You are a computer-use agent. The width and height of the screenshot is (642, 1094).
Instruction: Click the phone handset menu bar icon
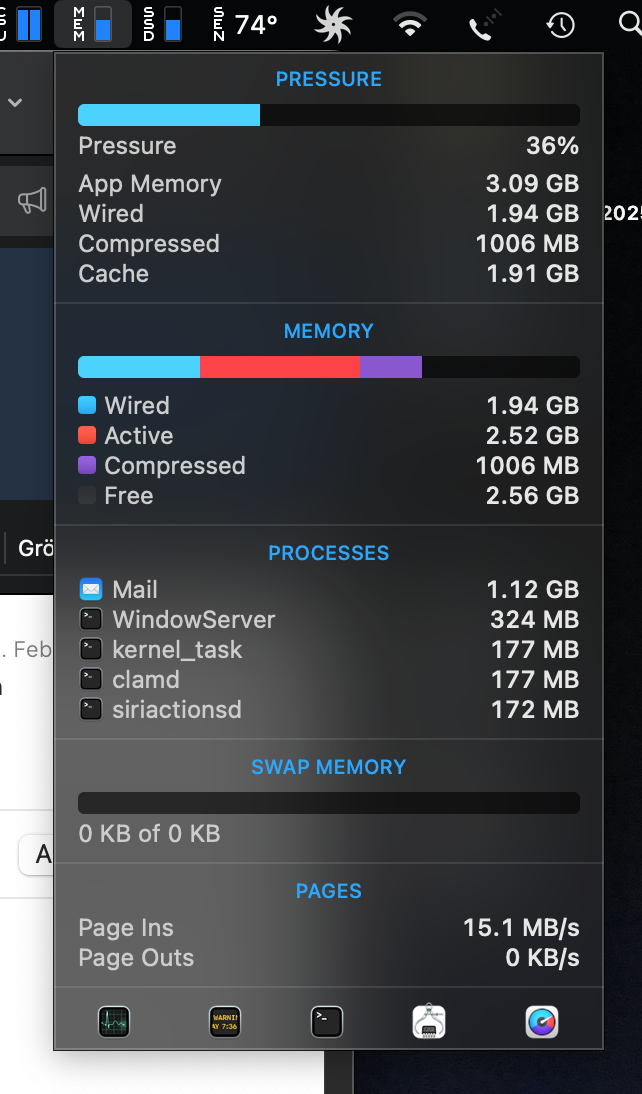pos(483,25)
